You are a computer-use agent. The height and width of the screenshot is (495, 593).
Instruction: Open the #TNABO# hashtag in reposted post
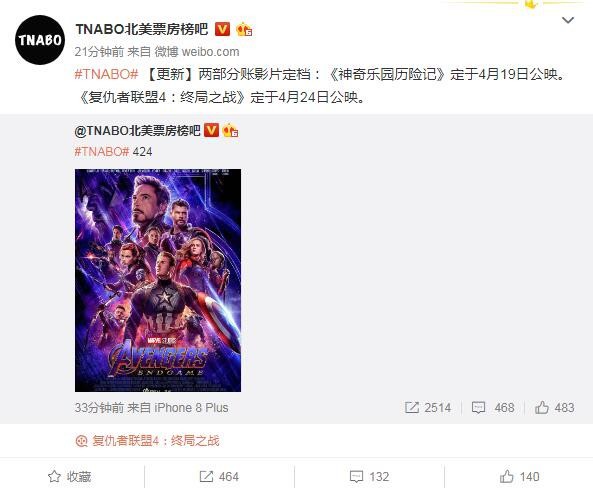click(x=102, y=152)
